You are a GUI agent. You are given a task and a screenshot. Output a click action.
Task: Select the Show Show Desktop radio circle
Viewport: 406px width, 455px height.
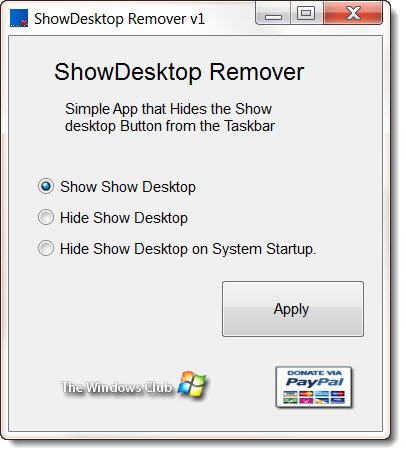[x=46, y=186]
